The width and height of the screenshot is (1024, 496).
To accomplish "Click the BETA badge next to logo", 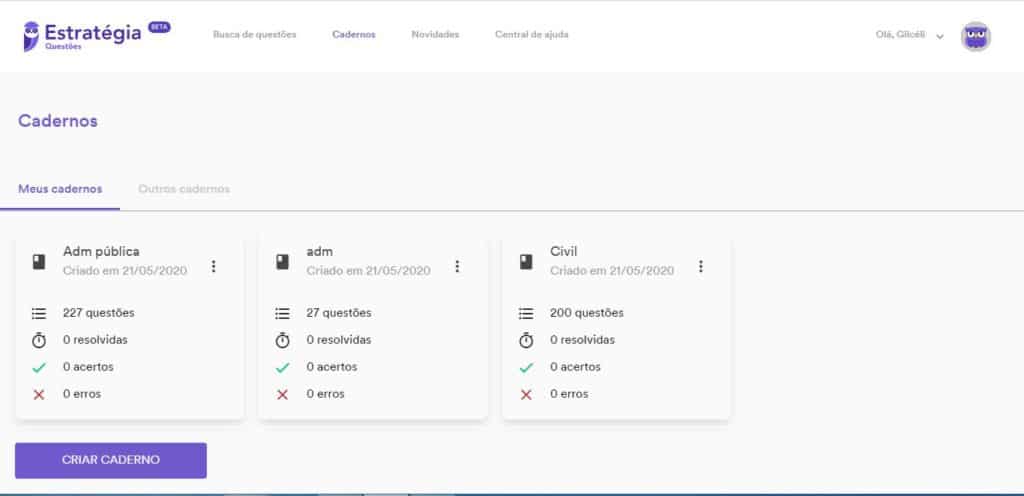I will (159, 27).
